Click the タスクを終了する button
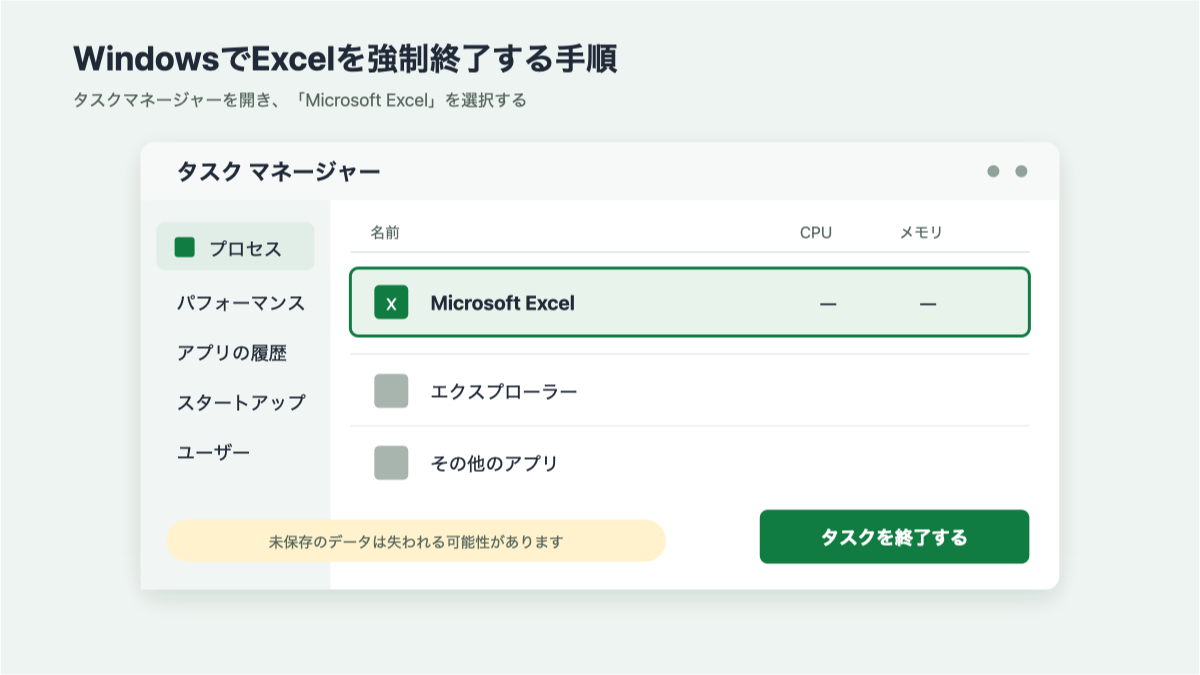 click(894, 537)
